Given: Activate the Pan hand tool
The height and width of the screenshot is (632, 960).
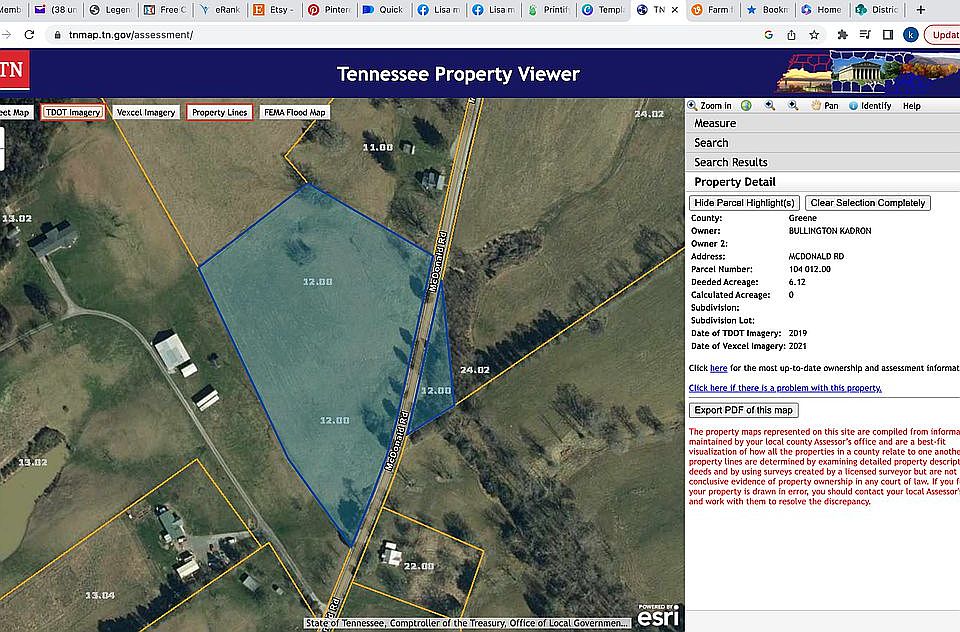Looking at the screenshot, I should pos(825,106).
